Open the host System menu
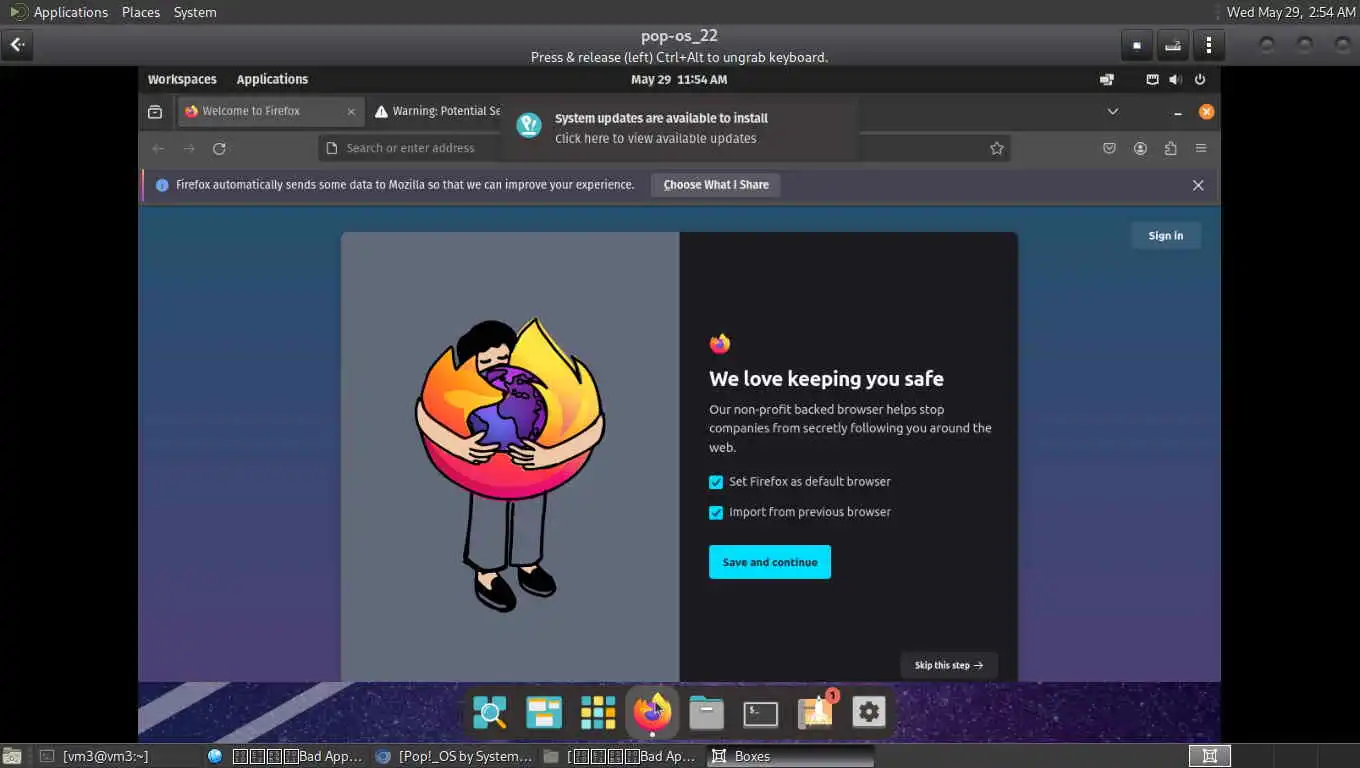The height and width of the screenshot is (768, 1360). (x=195, y=12)
